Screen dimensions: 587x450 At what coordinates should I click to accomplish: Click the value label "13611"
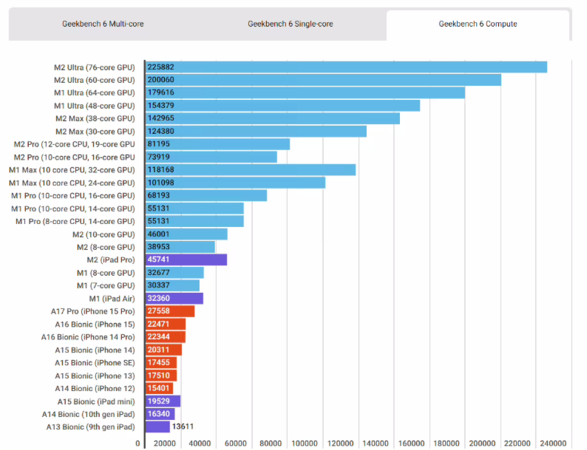point(183,426)
